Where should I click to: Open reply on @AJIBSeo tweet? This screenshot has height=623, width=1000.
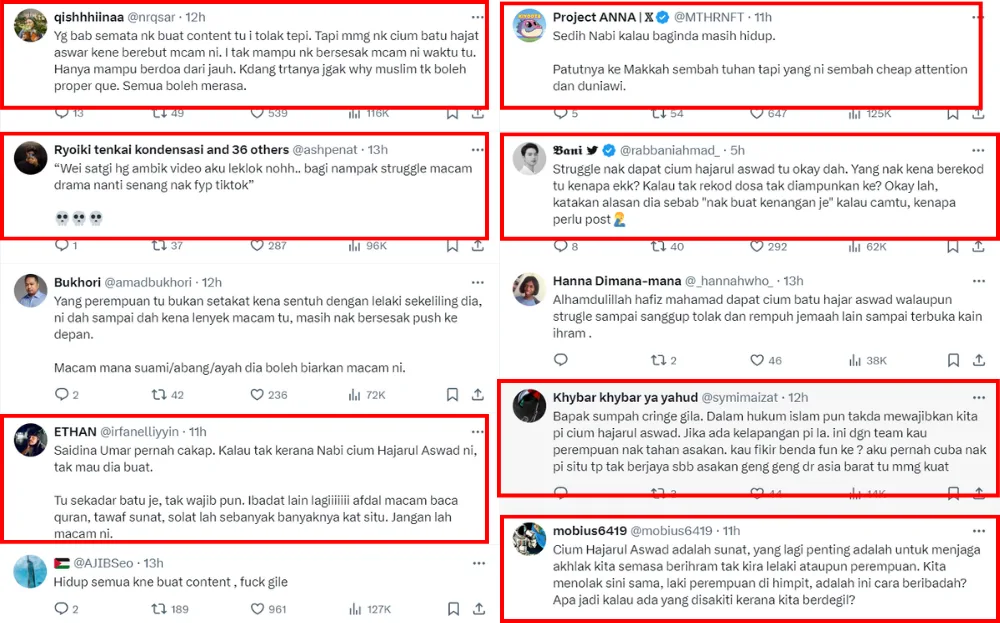pos(61,608)
